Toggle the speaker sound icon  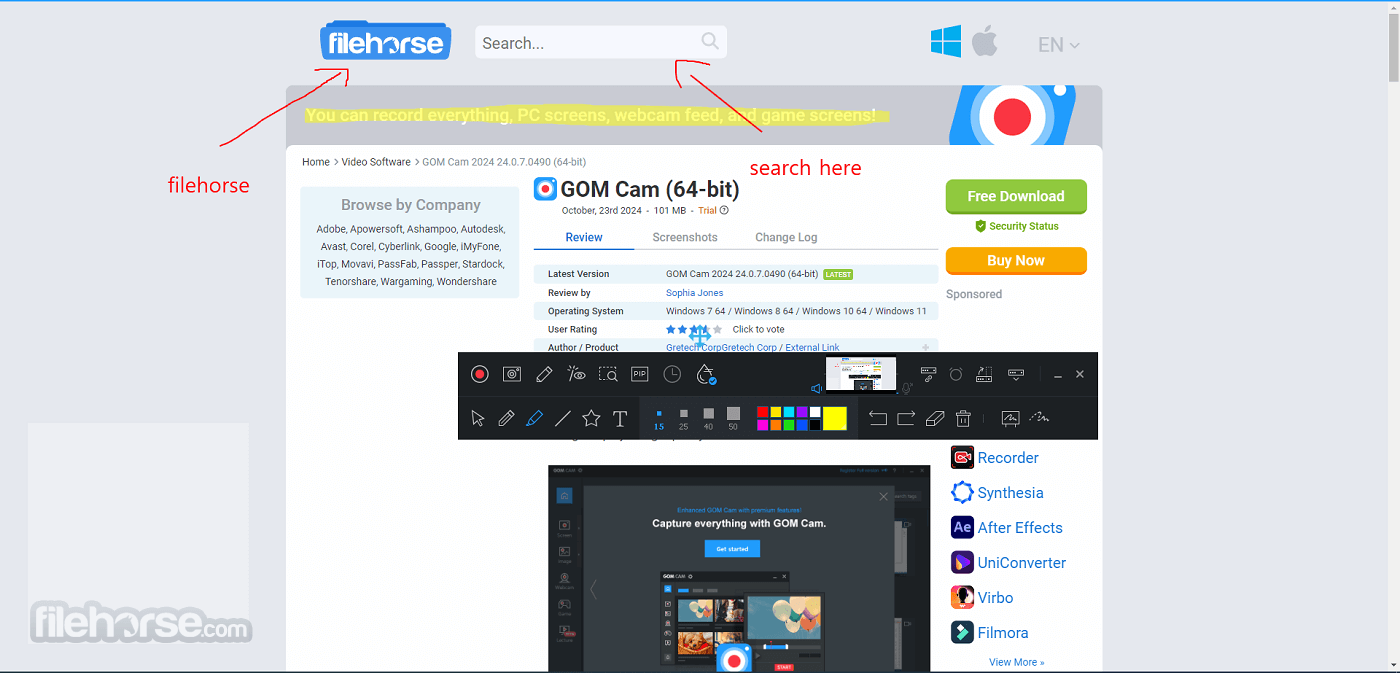click(817, 388)
